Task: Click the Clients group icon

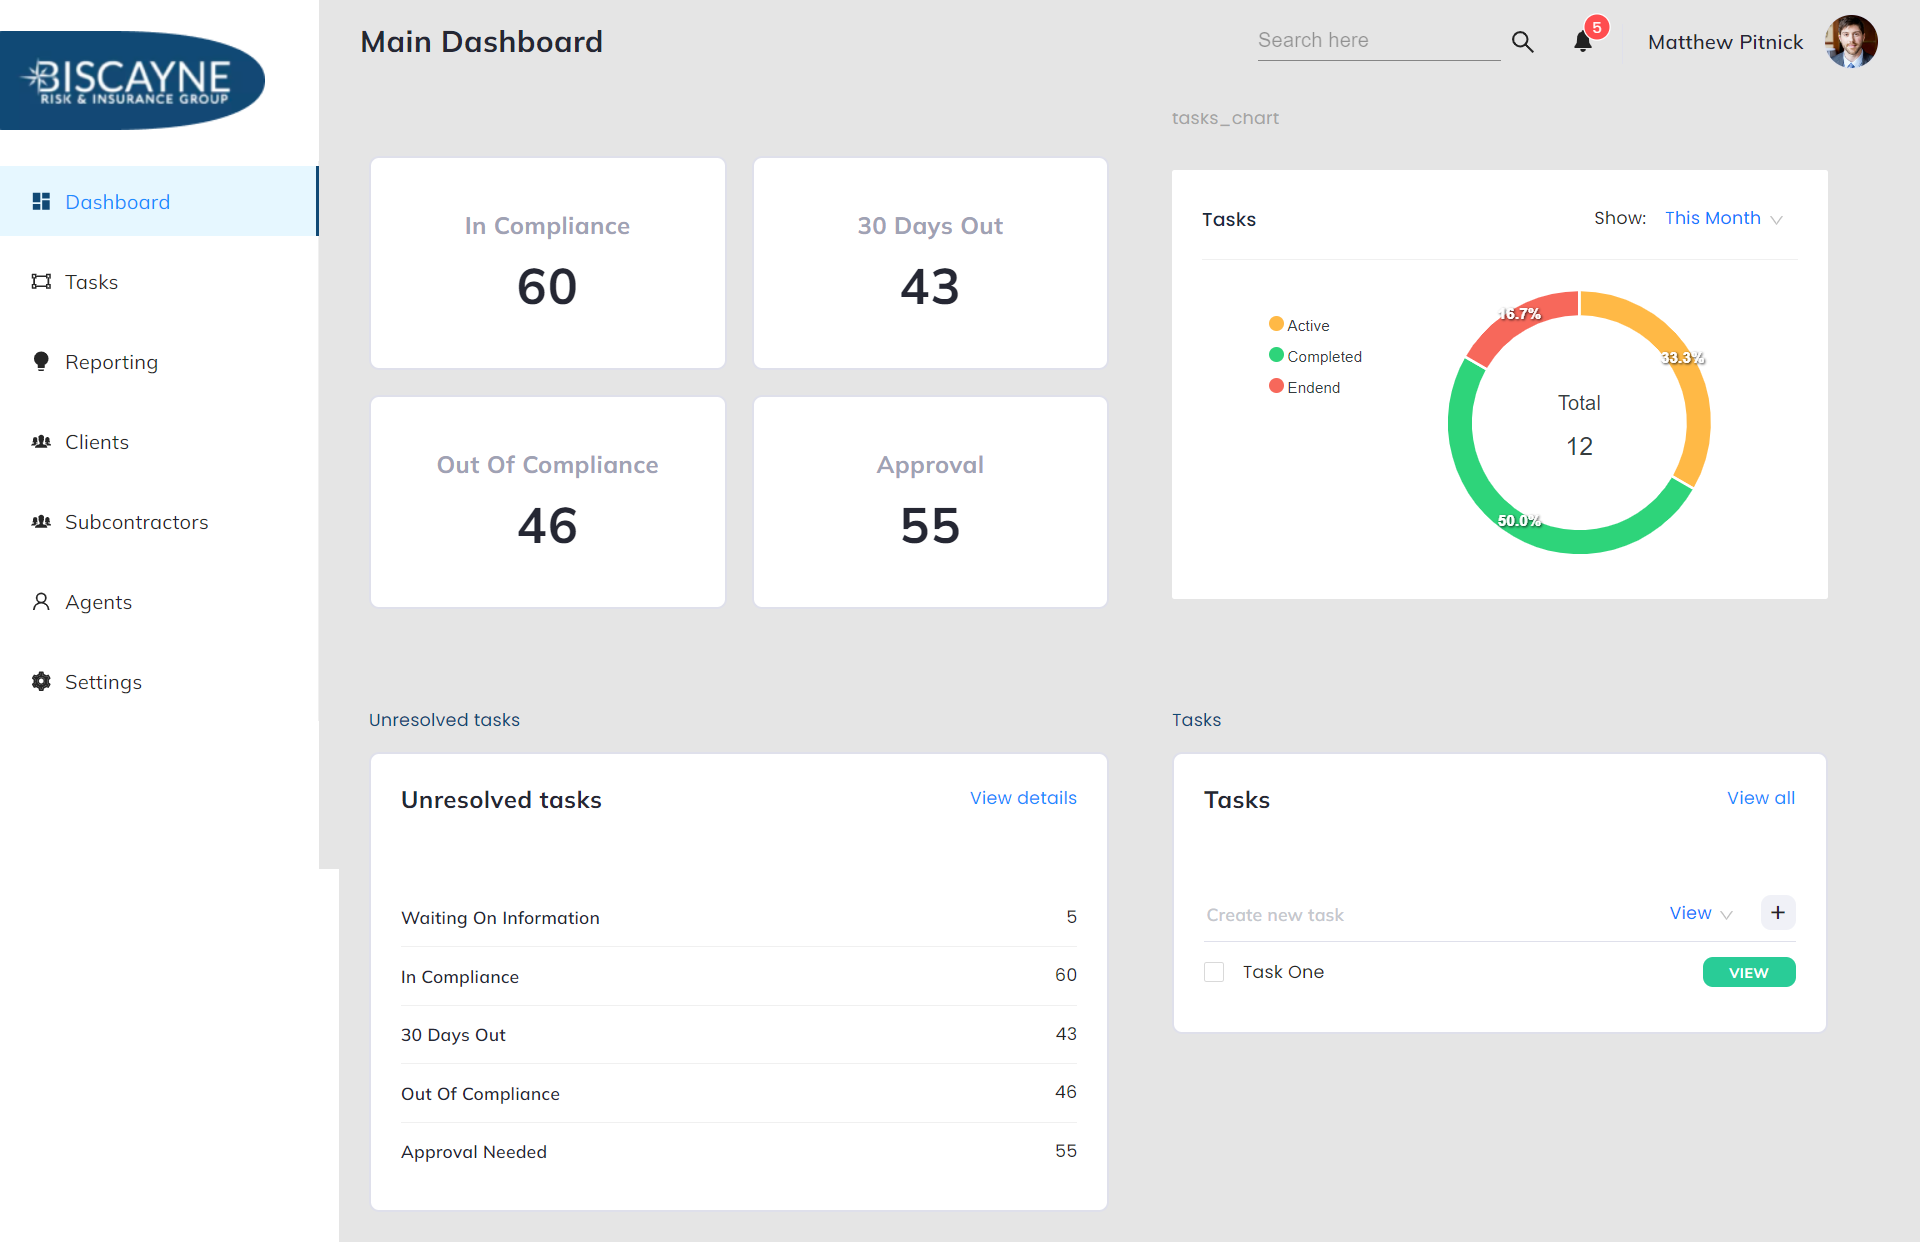Action: pos(41,442)
